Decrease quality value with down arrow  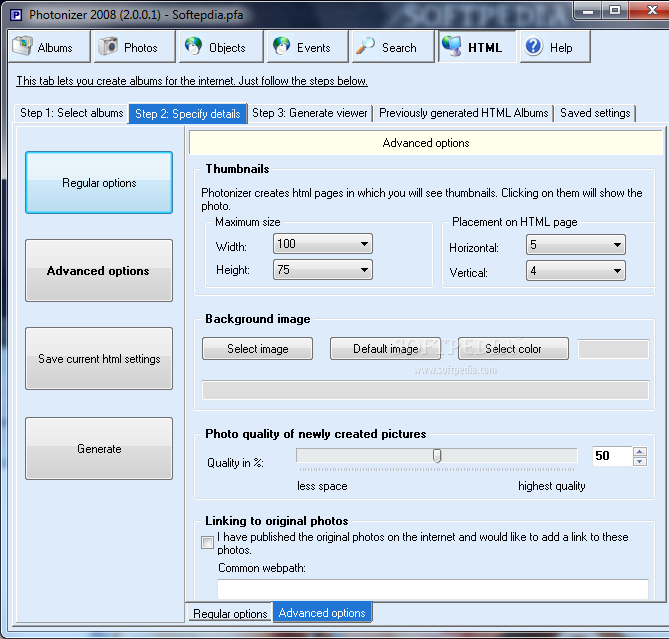pyautogui.click(x=640, y=461)
